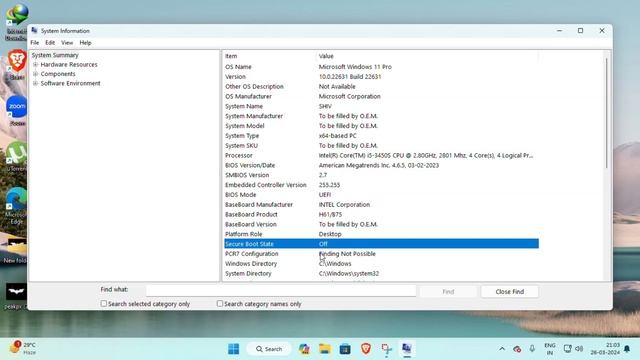
Task: Open the Internet Download Manager desktop icon
Action: tap(17, 21)
